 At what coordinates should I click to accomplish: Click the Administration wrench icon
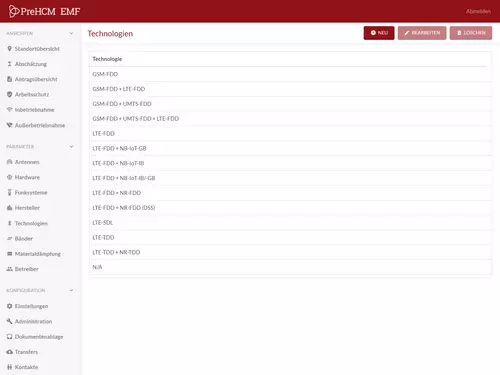coord(9,321)
